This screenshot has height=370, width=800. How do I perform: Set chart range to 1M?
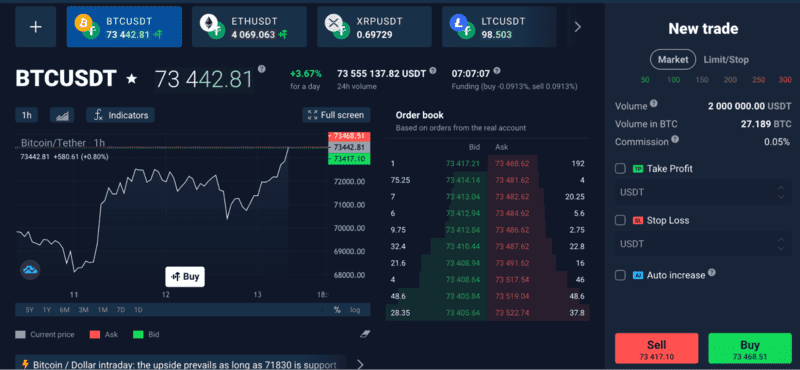pos(103,310)
